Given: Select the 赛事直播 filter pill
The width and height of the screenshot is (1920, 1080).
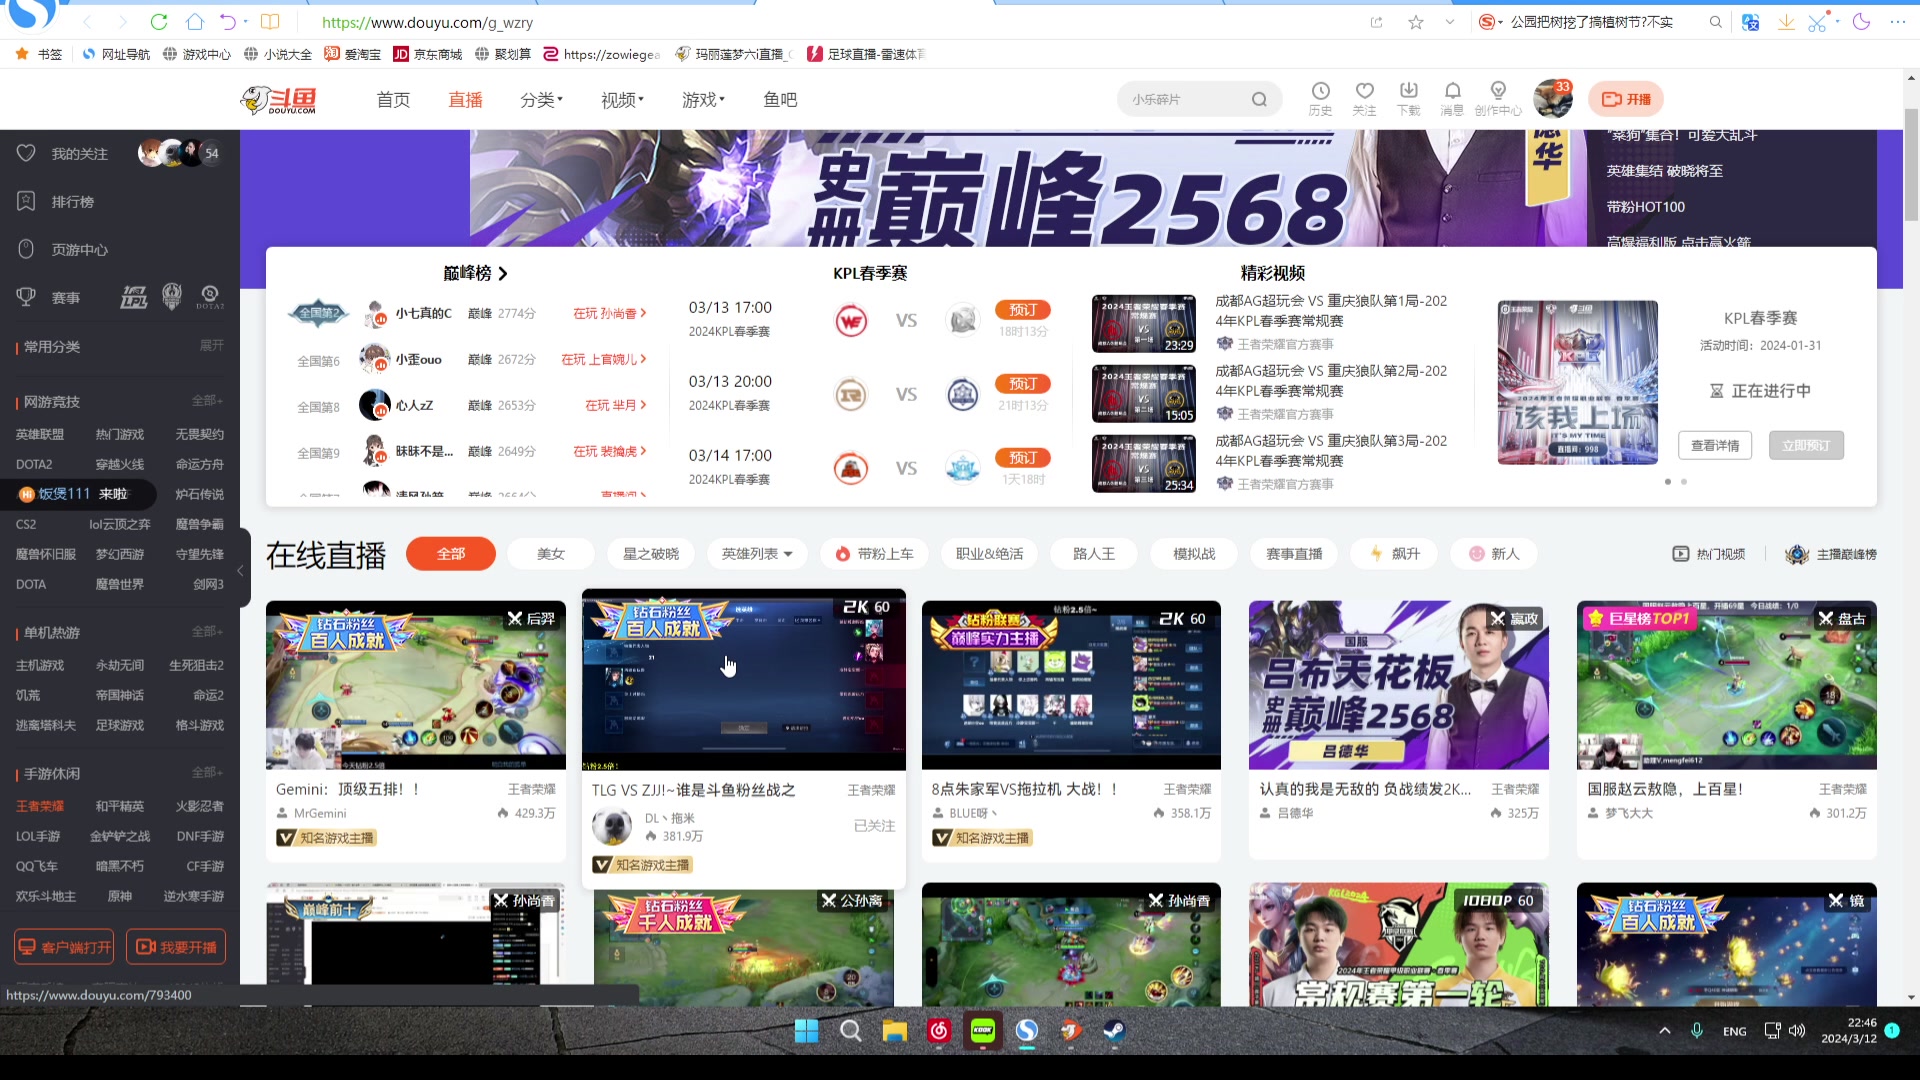Looking at the screenshot, I should click(x=1294, y=554).
